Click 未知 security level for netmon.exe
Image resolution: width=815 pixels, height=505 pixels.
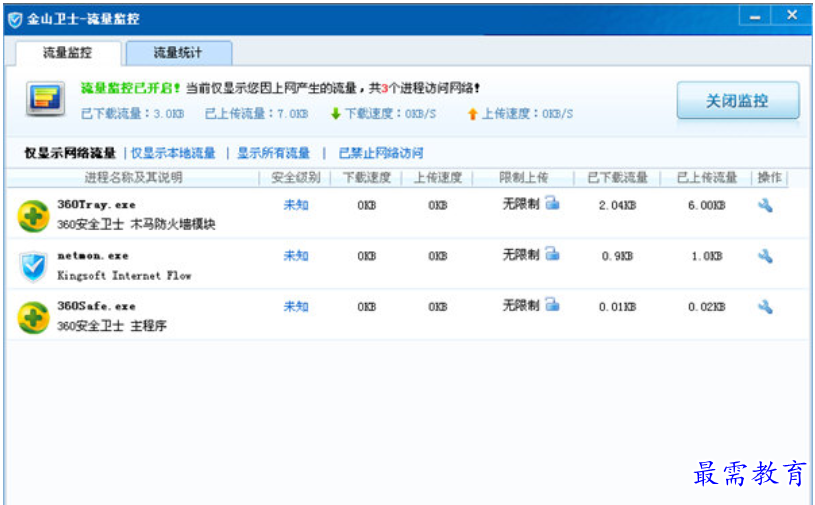(x=296, y=256)
